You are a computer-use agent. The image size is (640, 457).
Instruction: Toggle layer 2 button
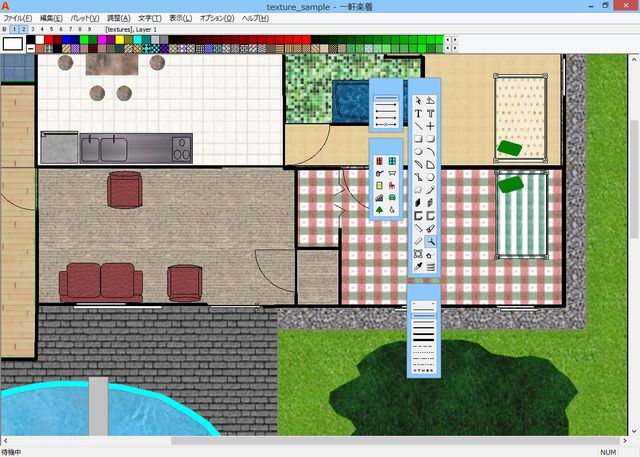[23, 29]
